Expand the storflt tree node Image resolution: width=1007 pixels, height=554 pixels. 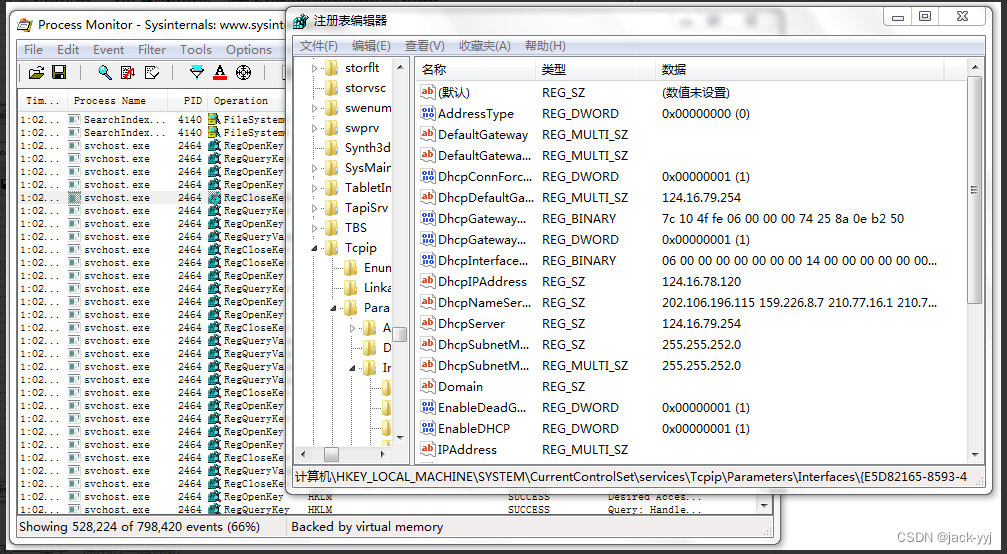tap(315, 68)
